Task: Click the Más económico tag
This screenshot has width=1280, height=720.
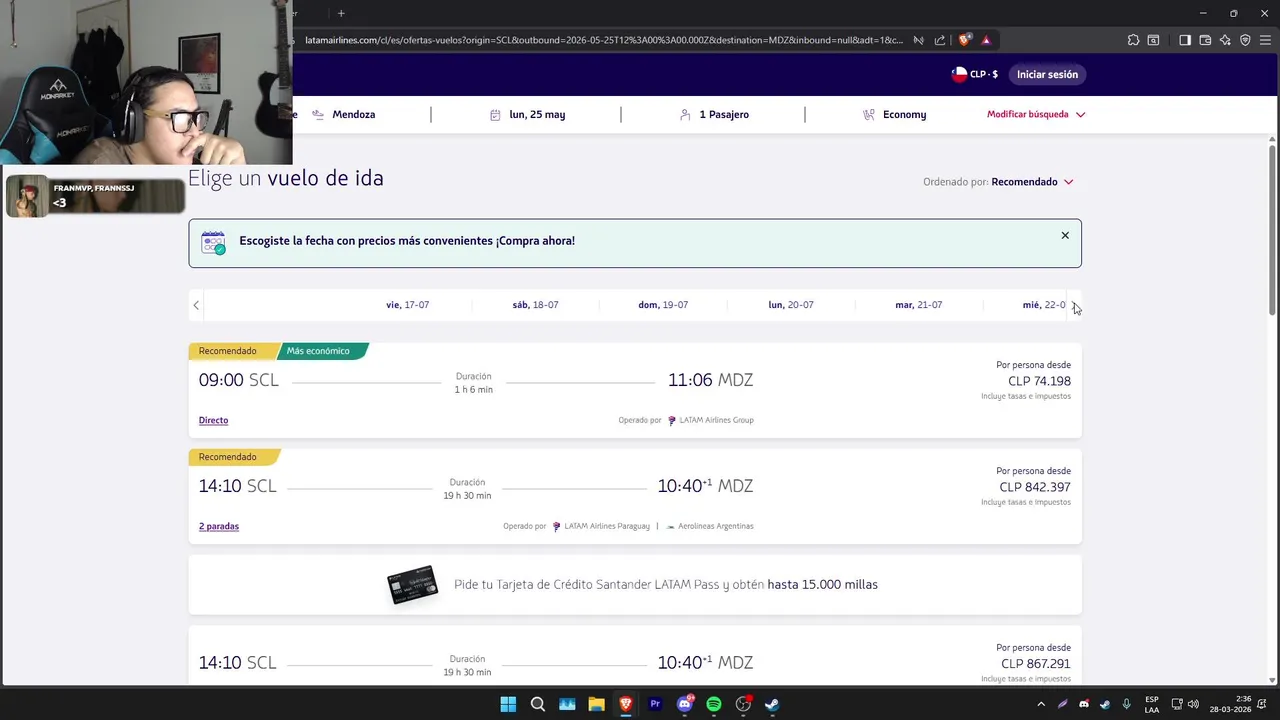Action: (x=320, y=351)
